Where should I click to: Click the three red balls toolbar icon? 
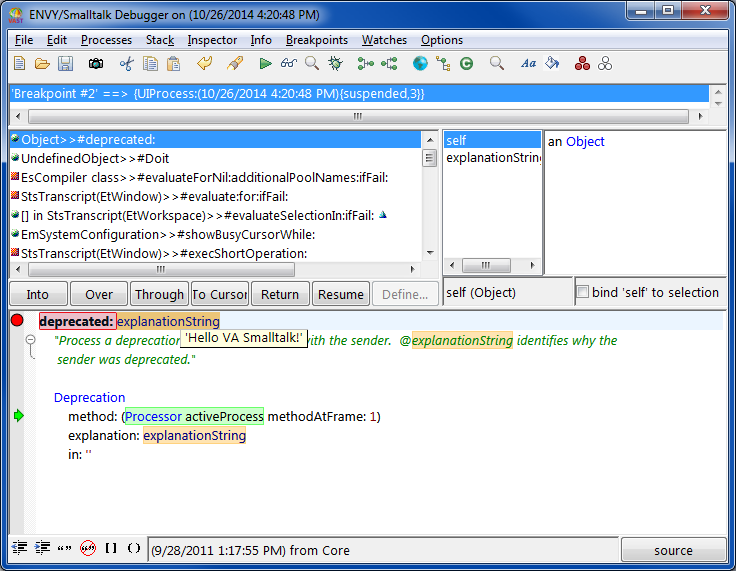click(582, 64)
